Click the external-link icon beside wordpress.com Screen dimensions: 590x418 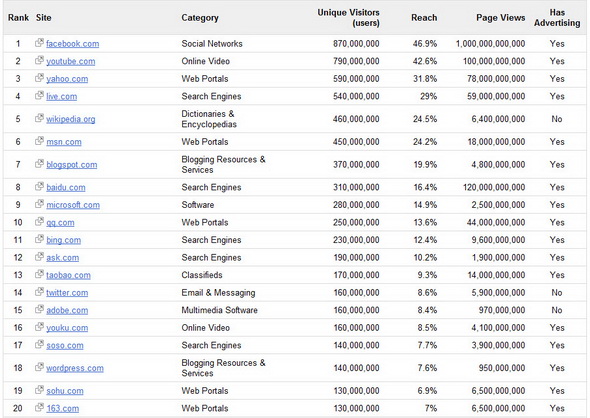39,367
